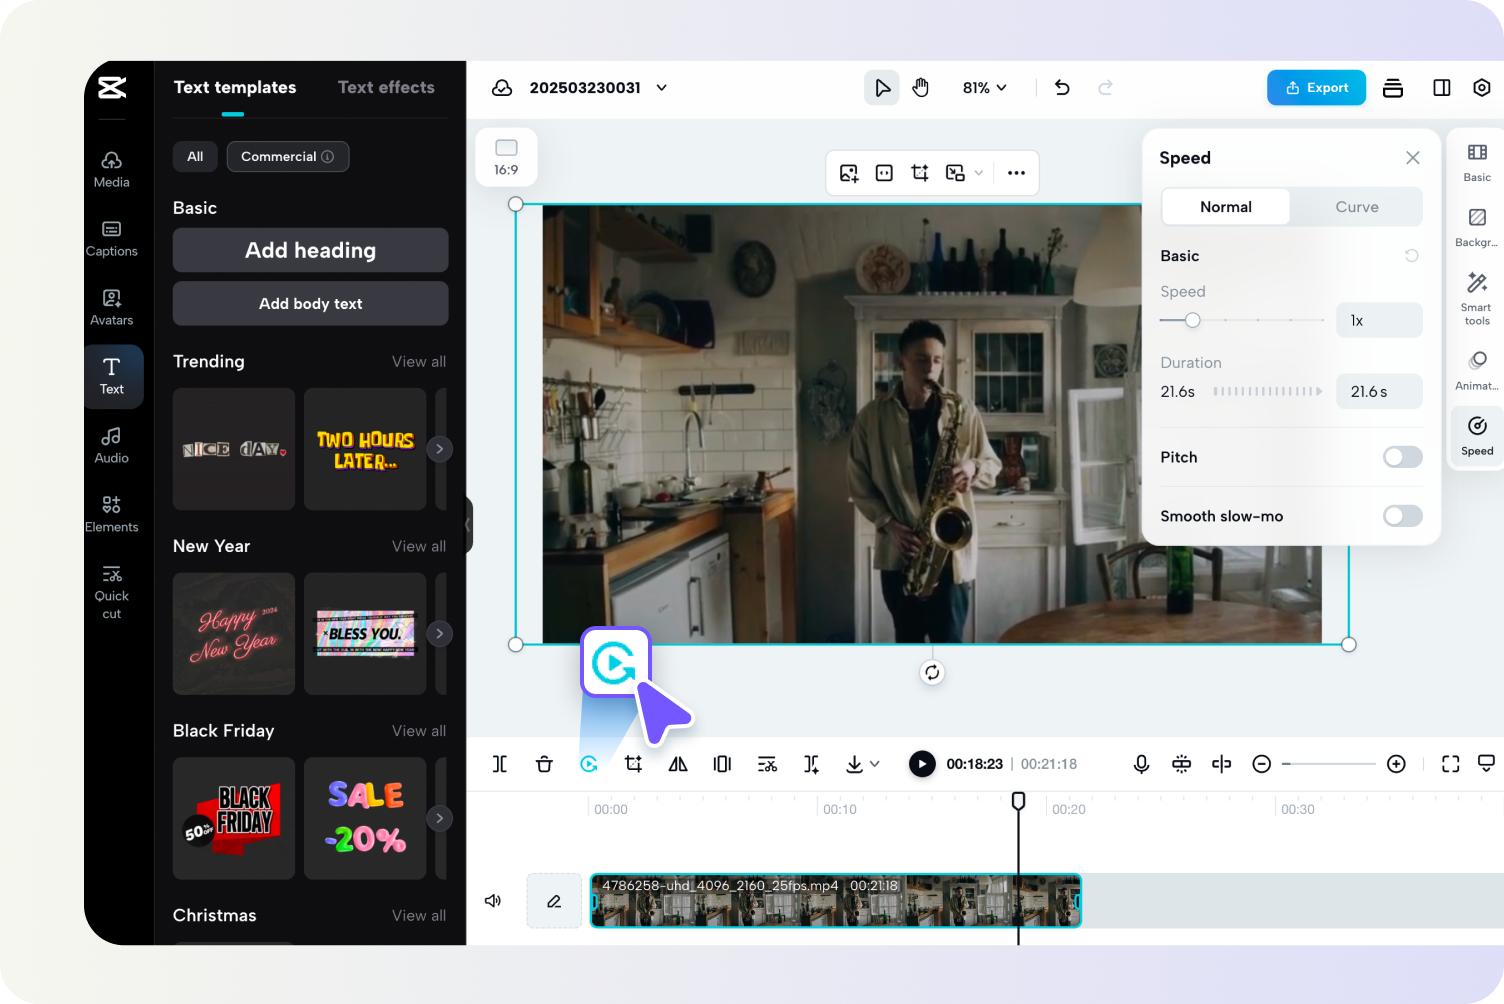1504x1004 pixels.
Task: Toggle timeline snapping icon next to microphone
Action: pos(1181,764)
